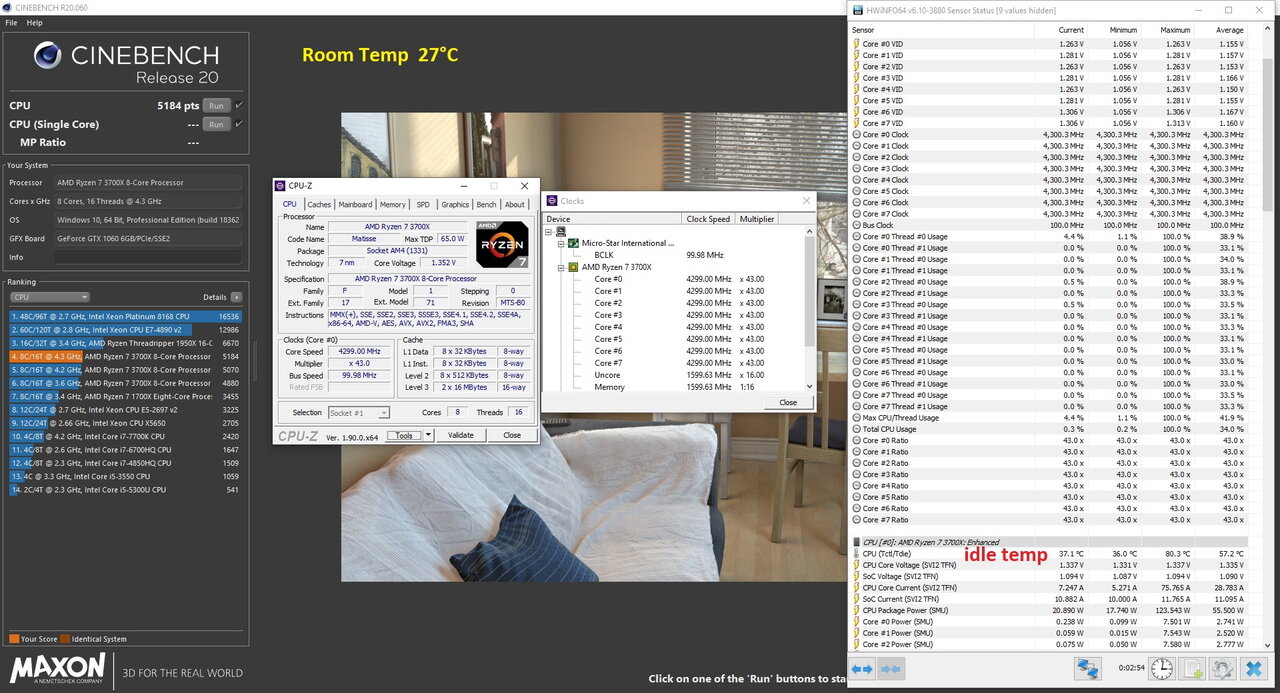Click the Bus Clock sensor icon

[857, 225]
